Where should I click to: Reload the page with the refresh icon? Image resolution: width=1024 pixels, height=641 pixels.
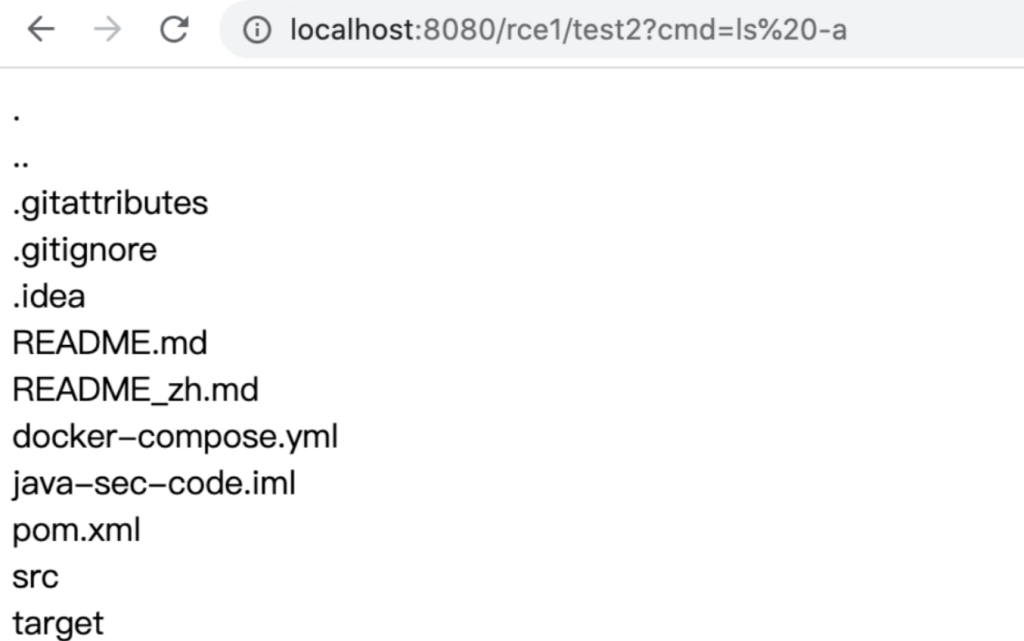[x=174, y=29]
